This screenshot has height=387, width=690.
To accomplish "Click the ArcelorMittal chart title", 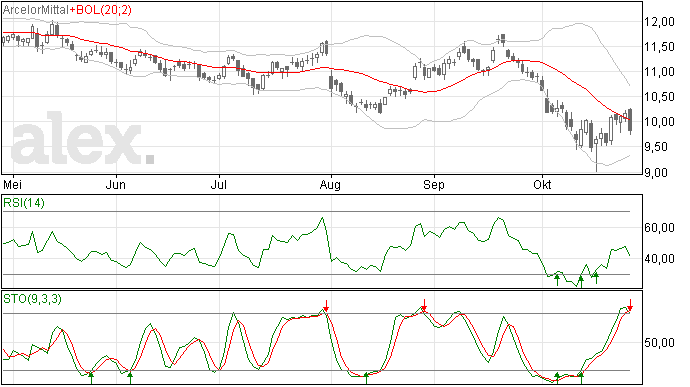I will tap(36, 10).
